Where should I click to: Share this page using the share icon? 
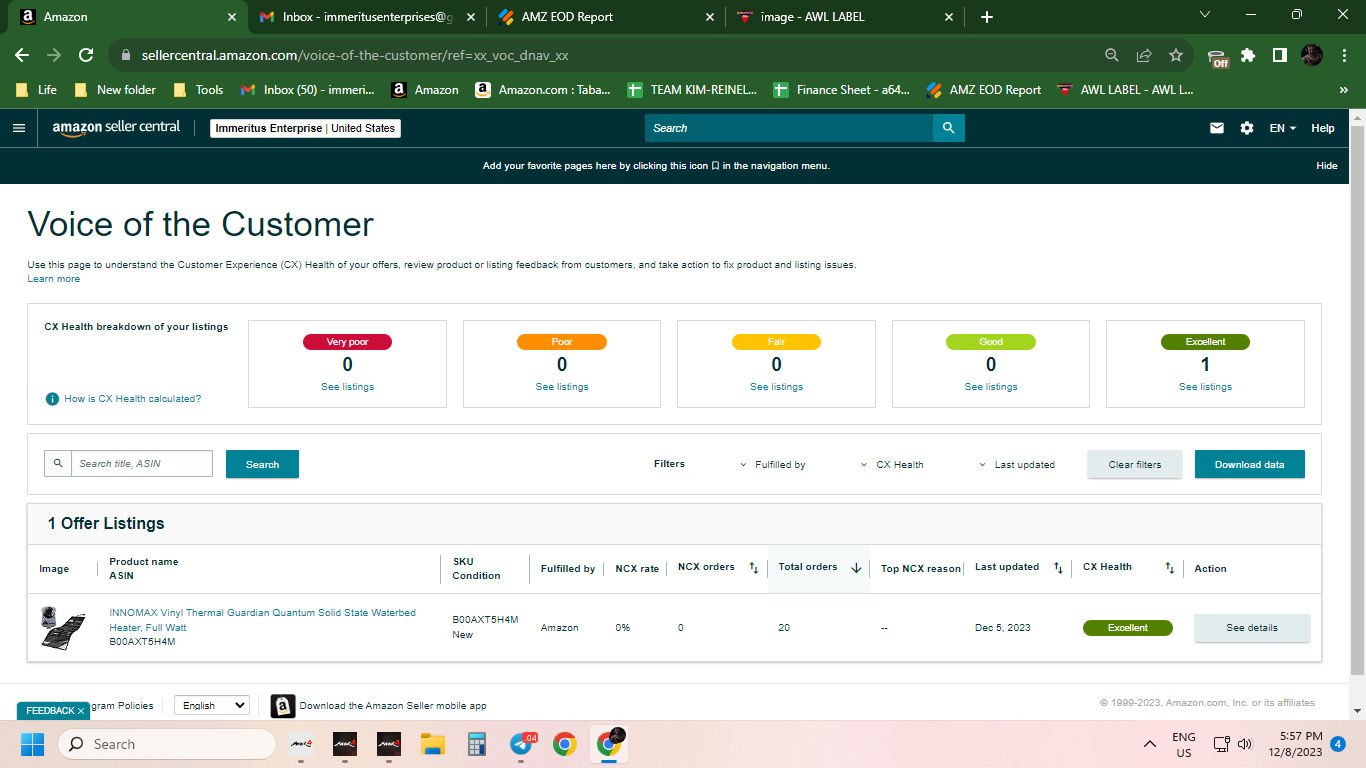pos(1144,55)
